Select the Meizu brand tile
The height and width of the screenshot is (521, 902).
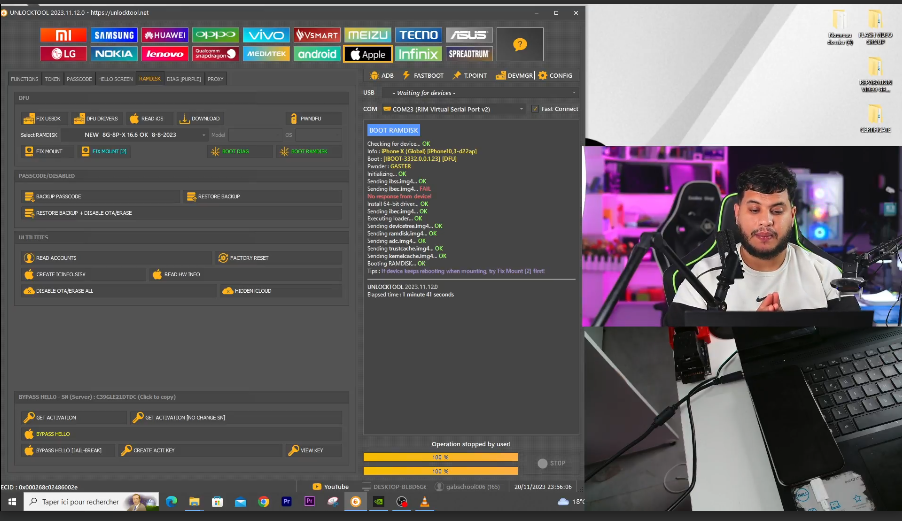coord(368,35)
